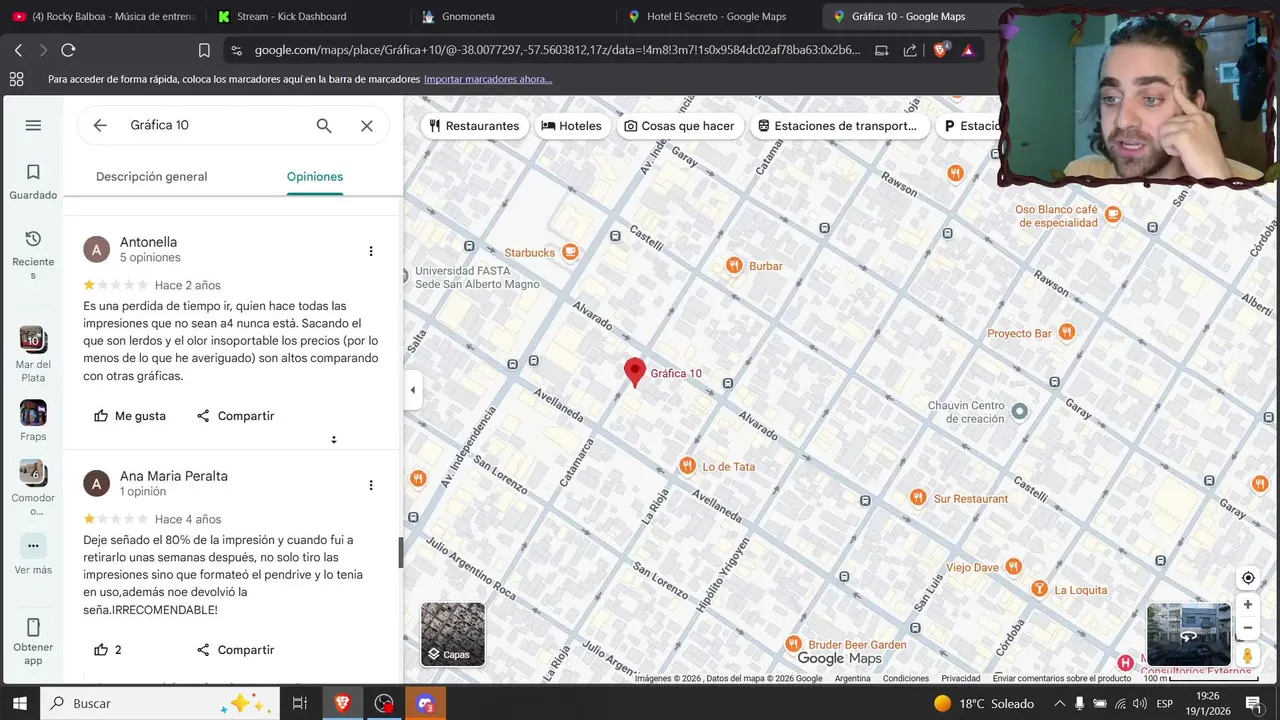Open options menu for Antonella's review

point(371,251)
